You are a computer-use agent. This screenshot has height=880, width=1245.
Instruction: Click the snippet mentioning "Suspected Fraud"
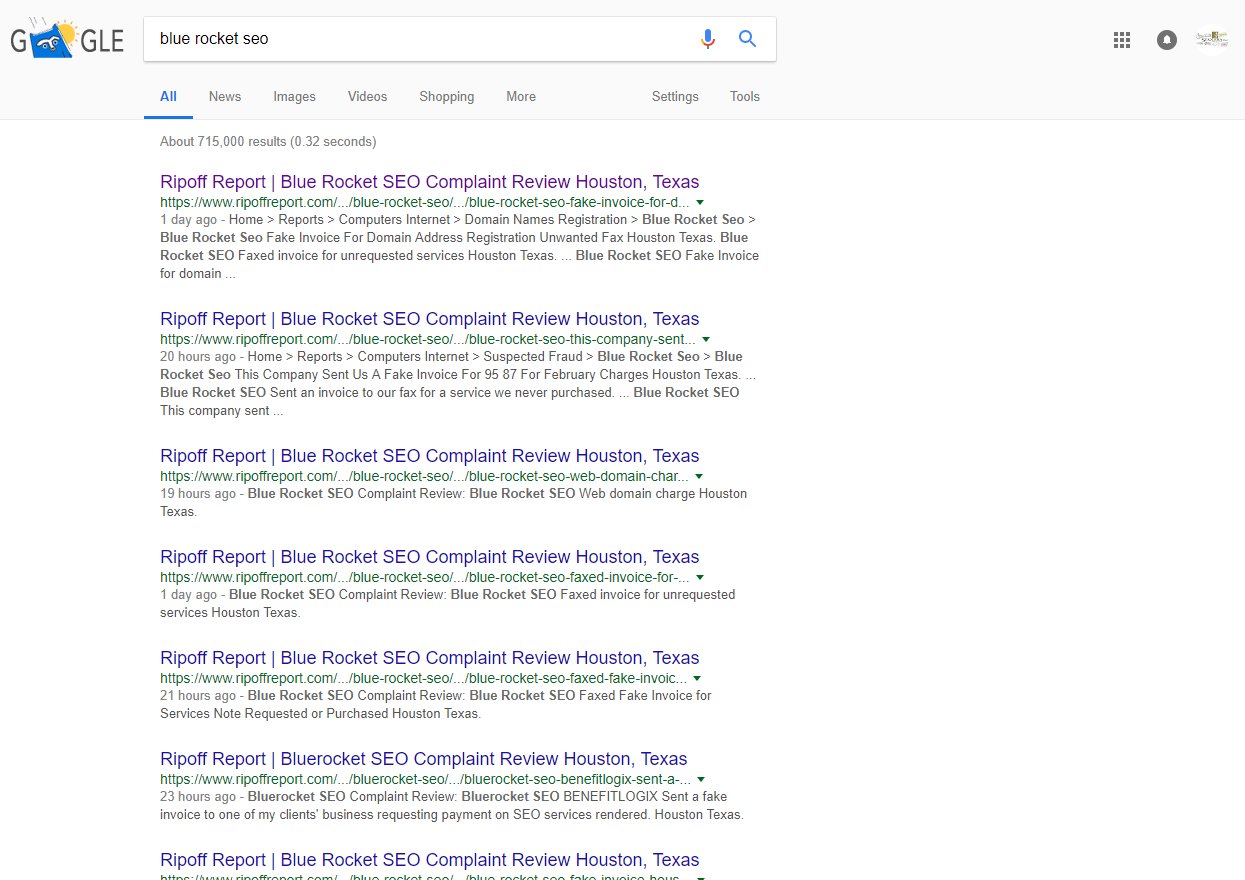click(458, 384)
